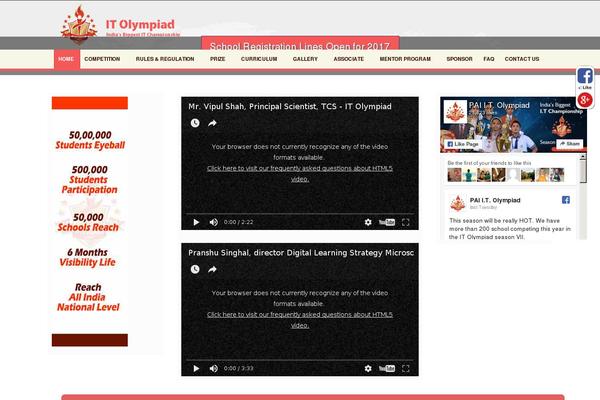Click PAI I.T. Olympiad title in widget header

(x=499, y=105)
